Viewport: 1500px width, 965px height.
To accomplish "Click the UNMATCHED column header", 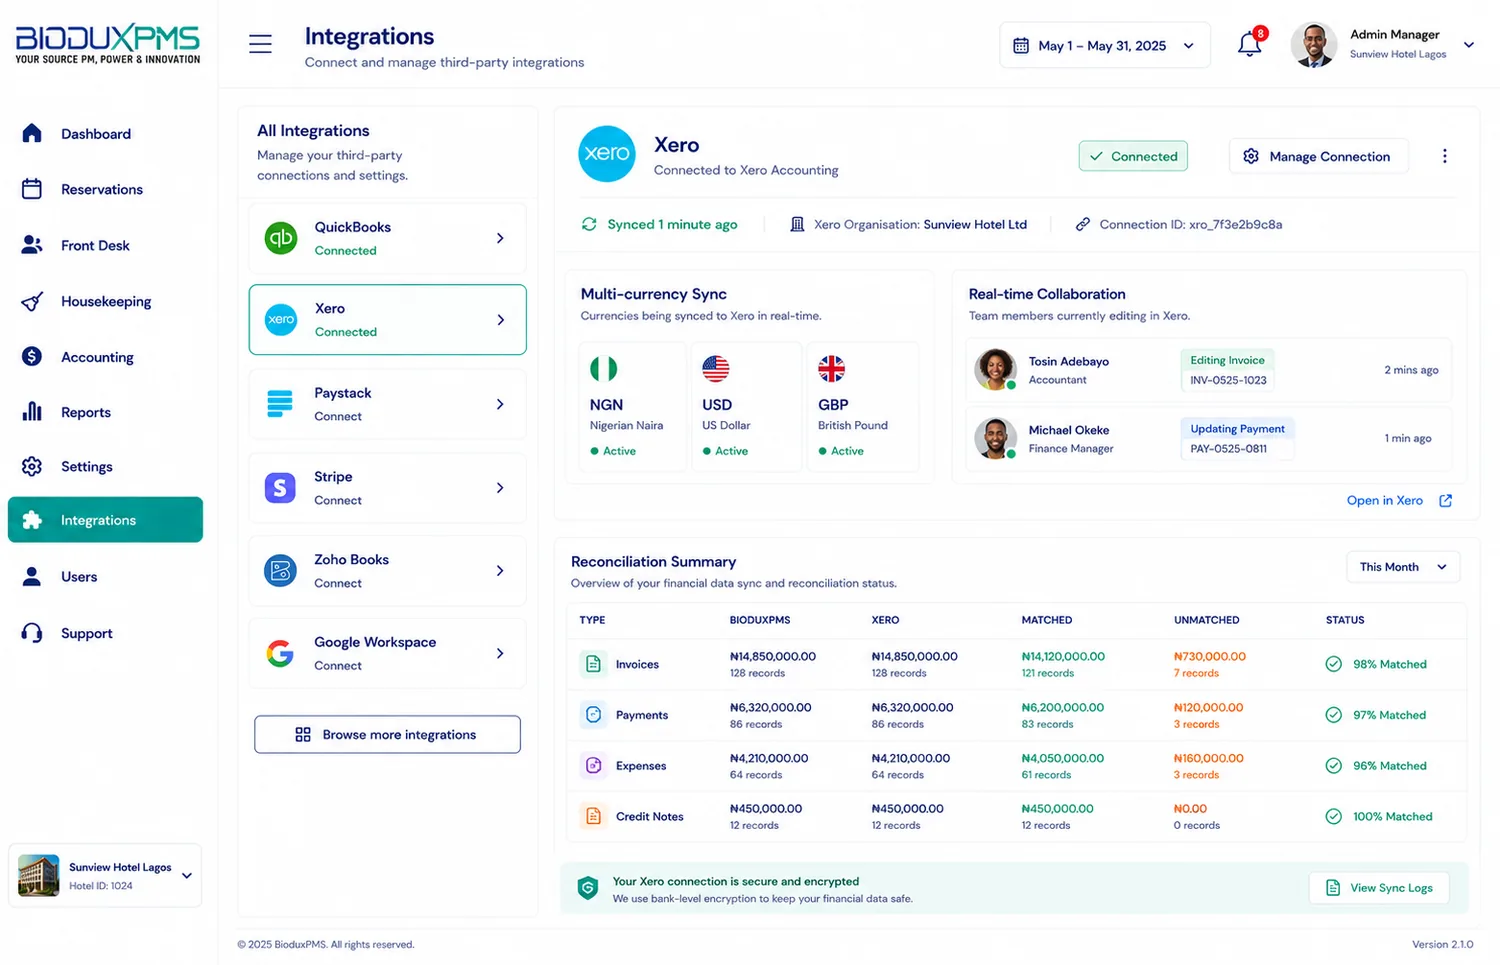I will click(1206, 620).
